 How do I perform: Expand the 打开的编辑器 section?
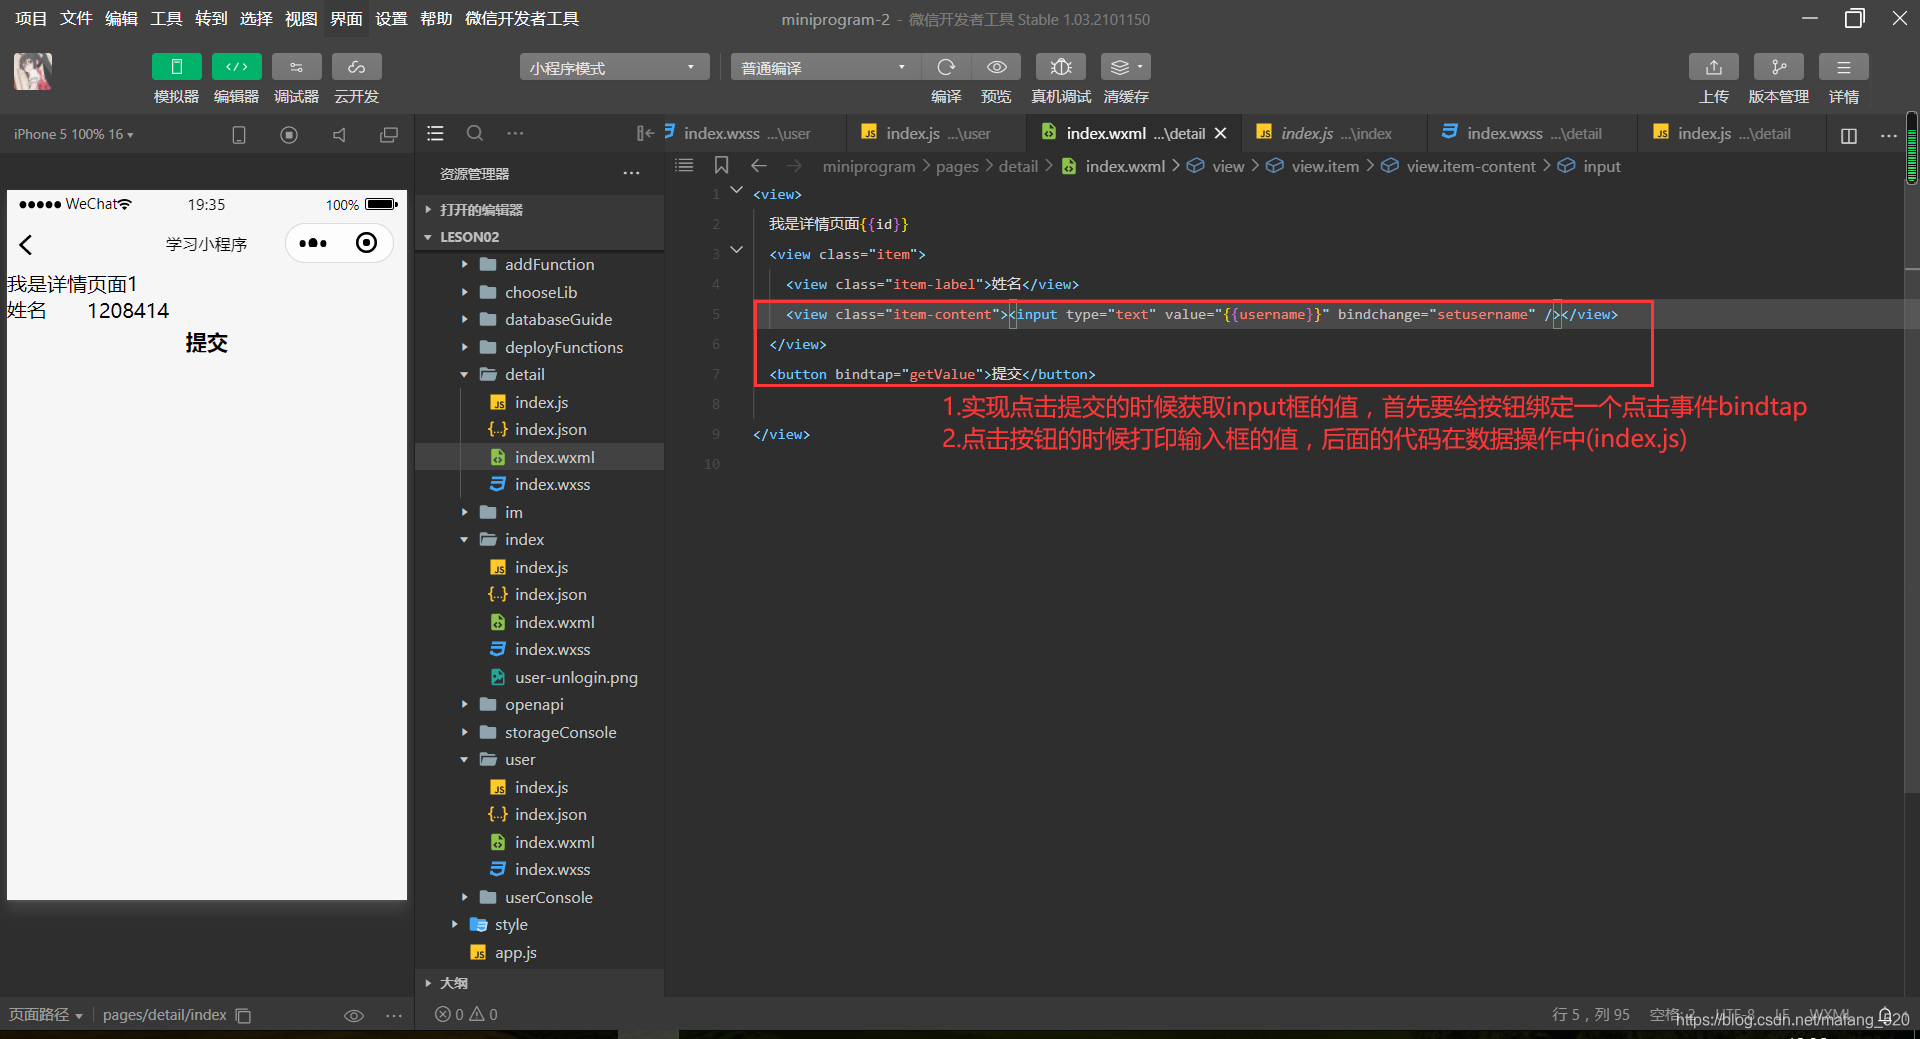coord(539,210)
